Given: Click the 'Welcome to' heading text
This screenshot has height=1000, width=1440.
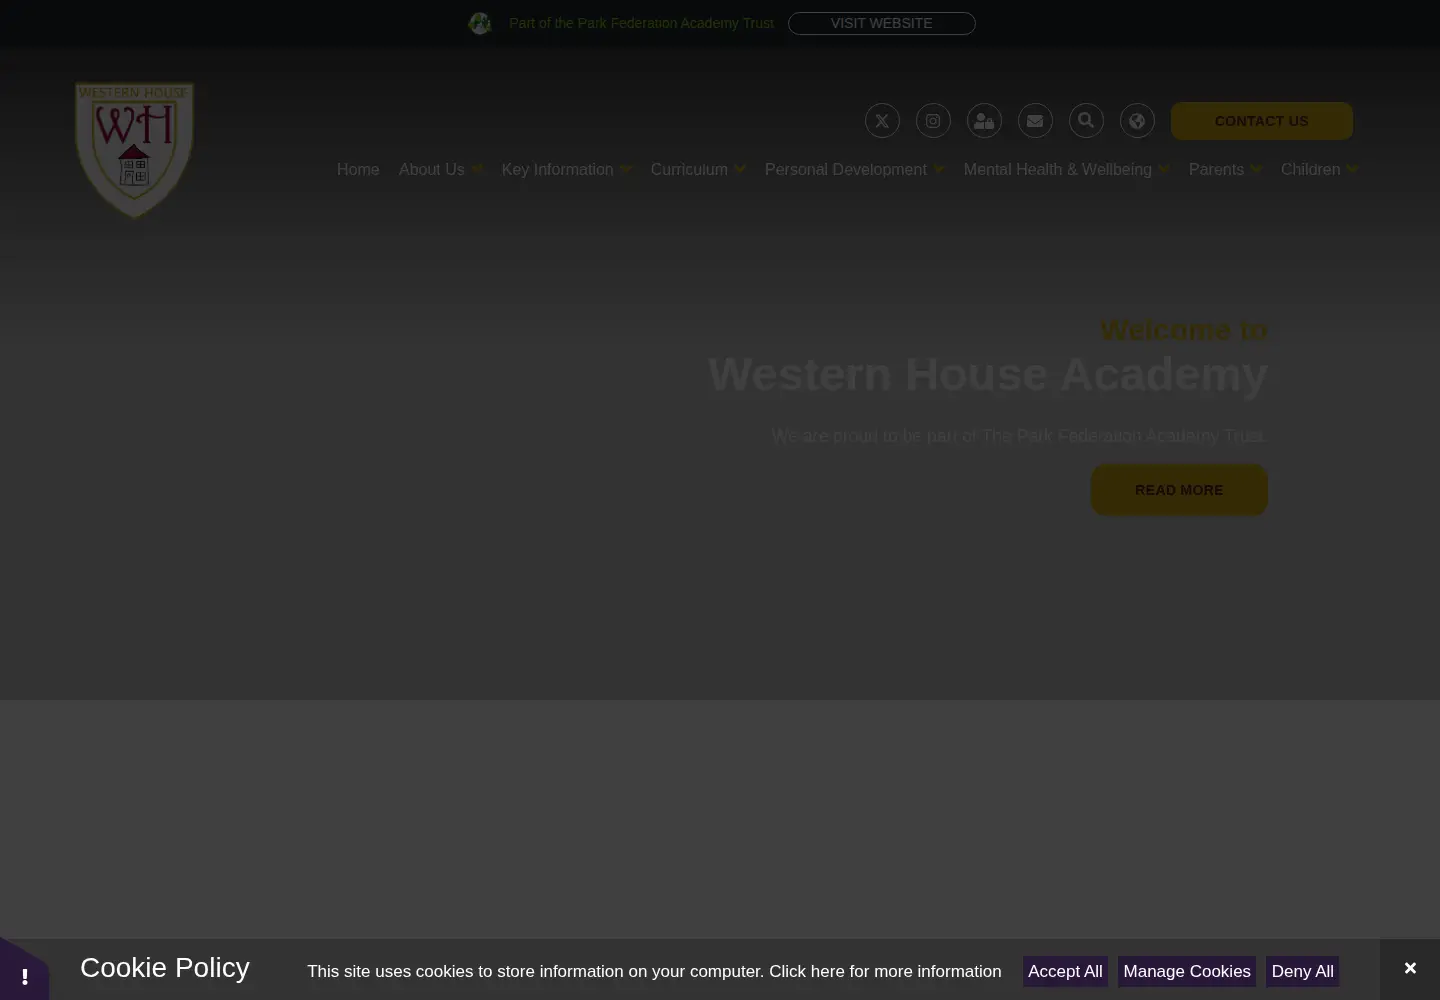Looking at the screenshot, I should pyautogui.click(x=1184, y=329).
